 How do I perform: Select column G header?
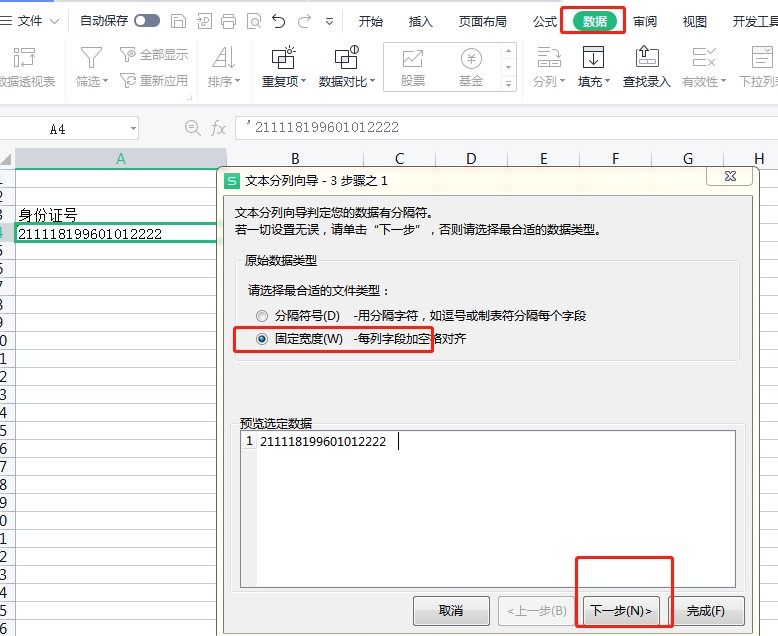coord(688,159)
